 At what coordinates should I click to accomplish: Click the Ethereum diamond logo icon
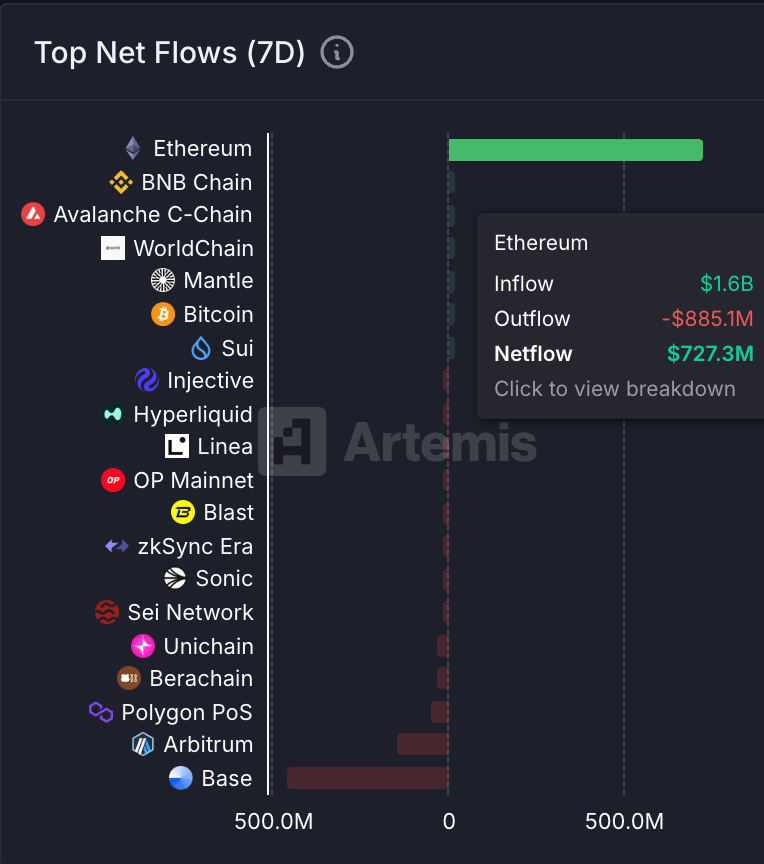pos(133,148)
